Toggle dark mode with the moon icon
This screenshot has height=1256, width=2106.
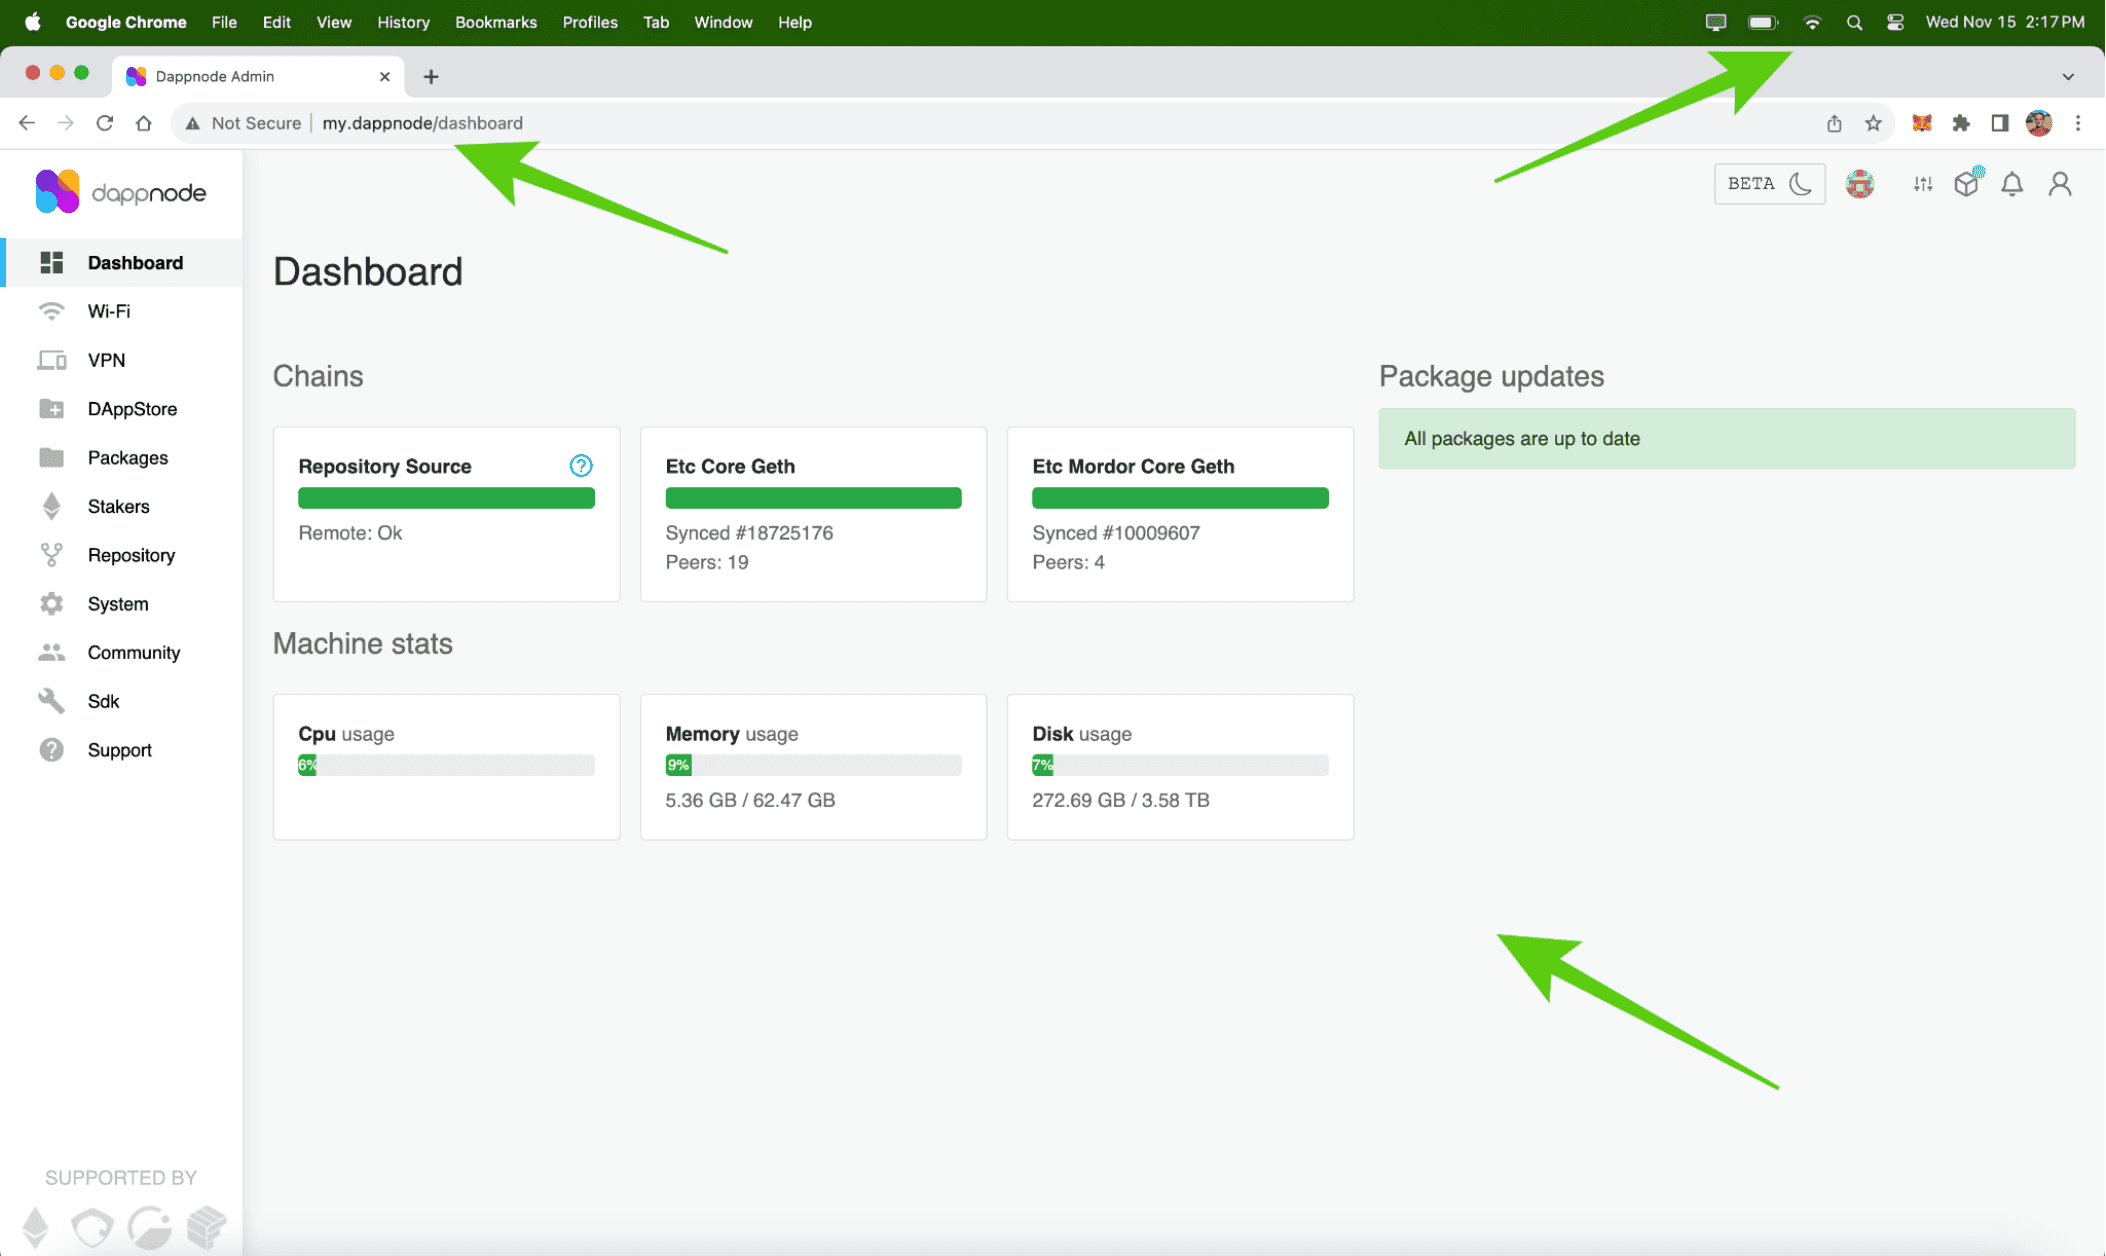(1801, 184)
